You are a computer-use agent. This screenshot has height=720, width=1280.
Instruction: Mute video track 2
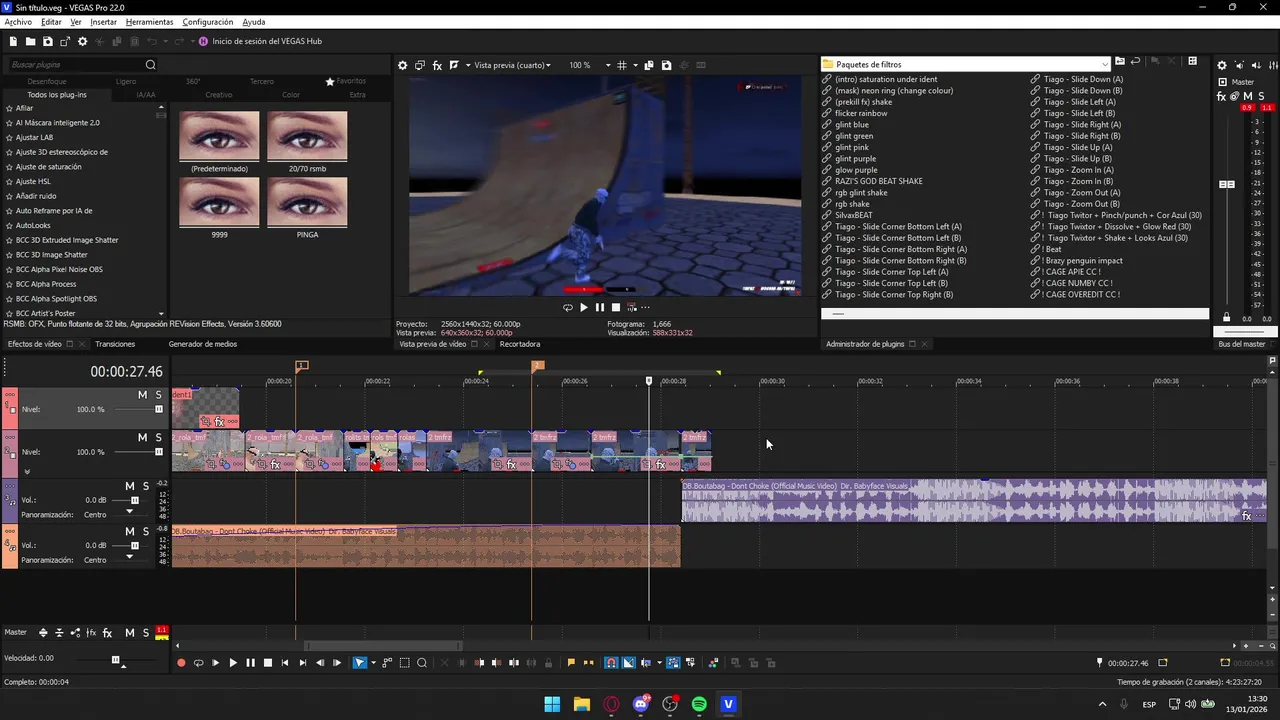click(x=142, y=438)
